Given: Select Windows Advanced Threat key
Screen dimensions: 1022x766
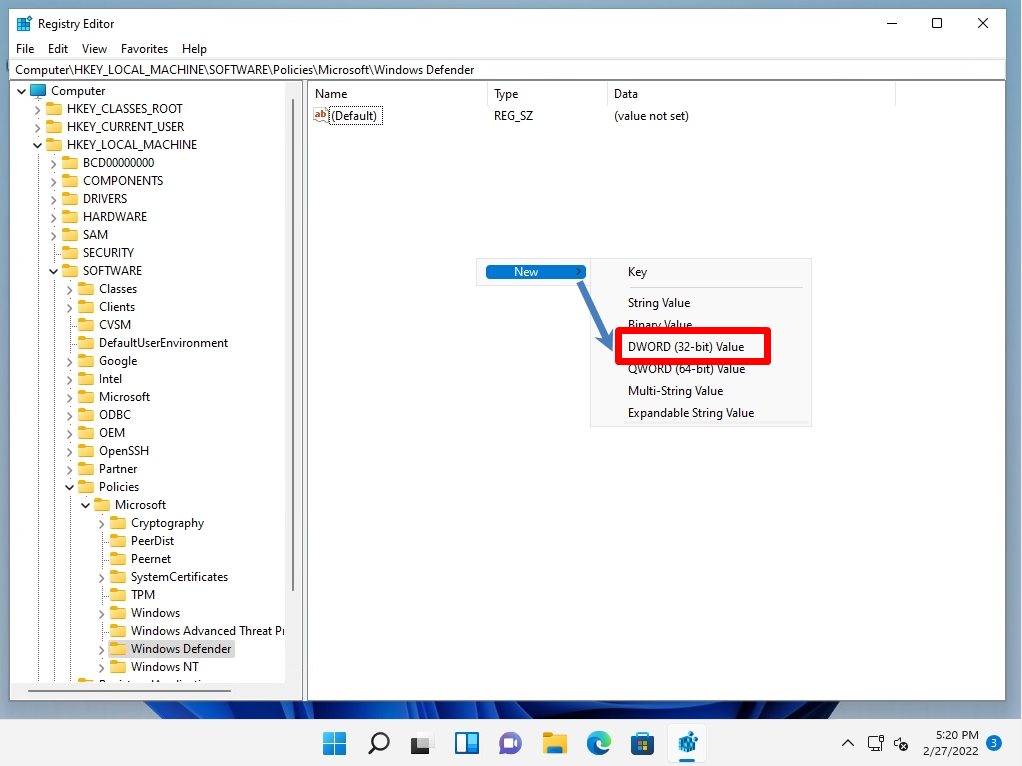Looking at the screenshot, I should point(207,631).
